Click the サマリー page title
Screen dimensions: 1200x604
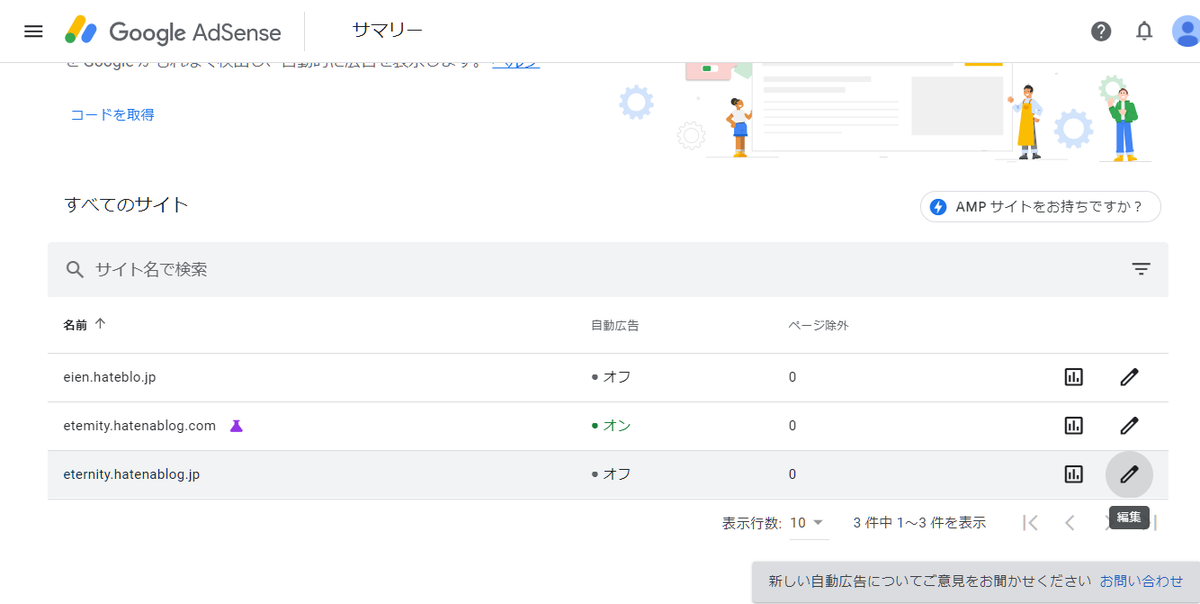click(387, 30)
